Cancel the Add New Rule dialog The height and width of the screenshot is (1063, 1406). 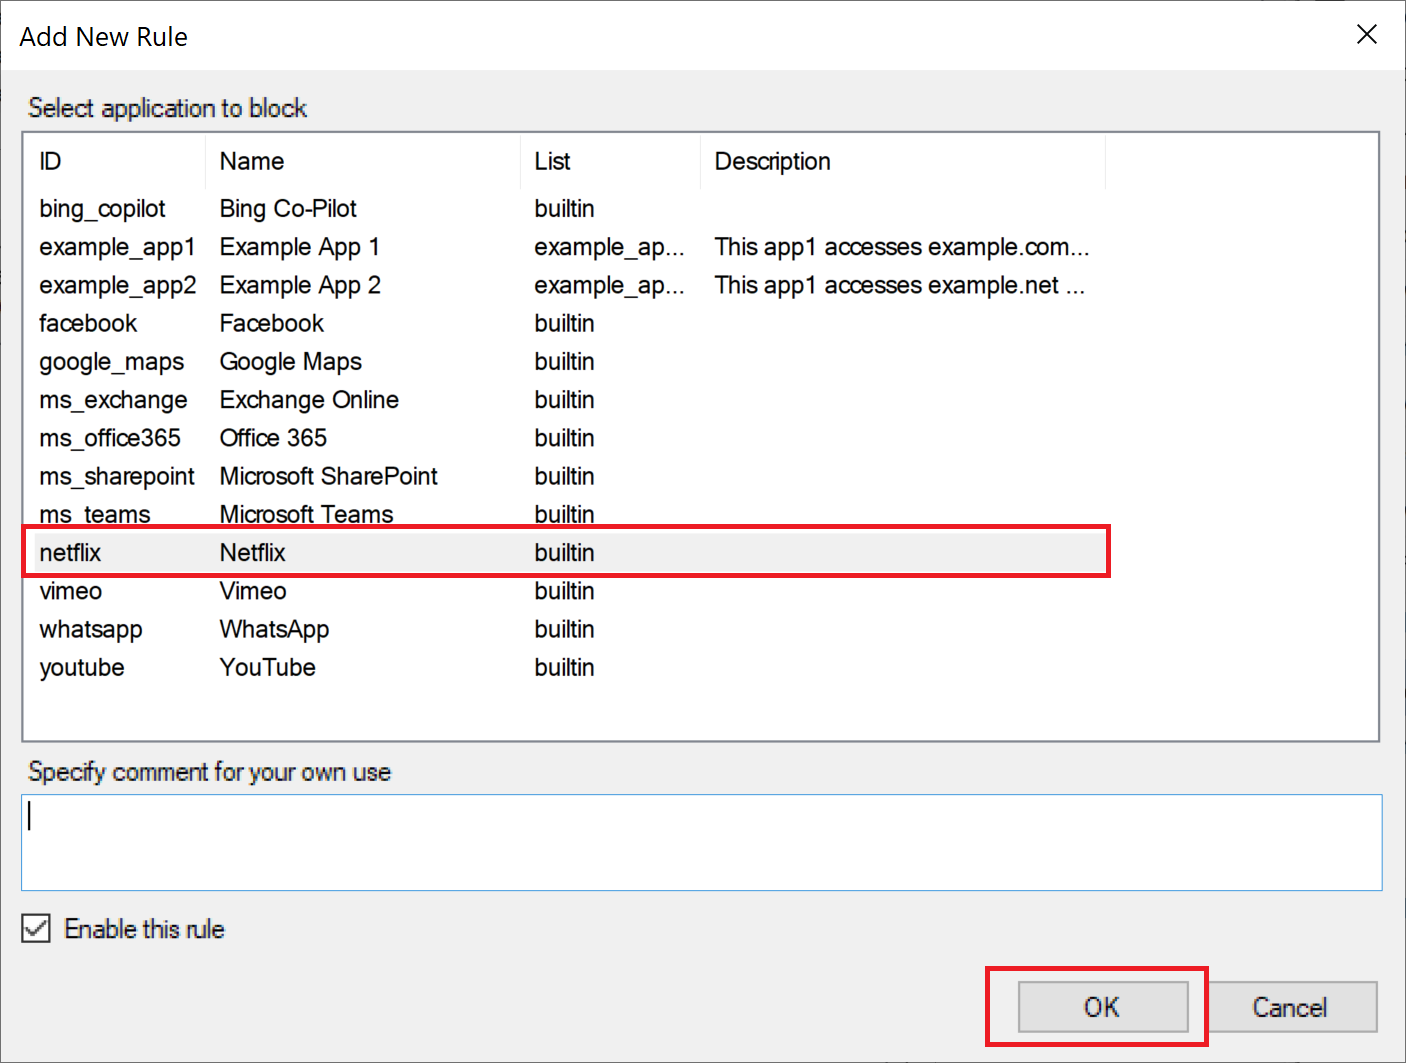[x=1289, y=1006]
